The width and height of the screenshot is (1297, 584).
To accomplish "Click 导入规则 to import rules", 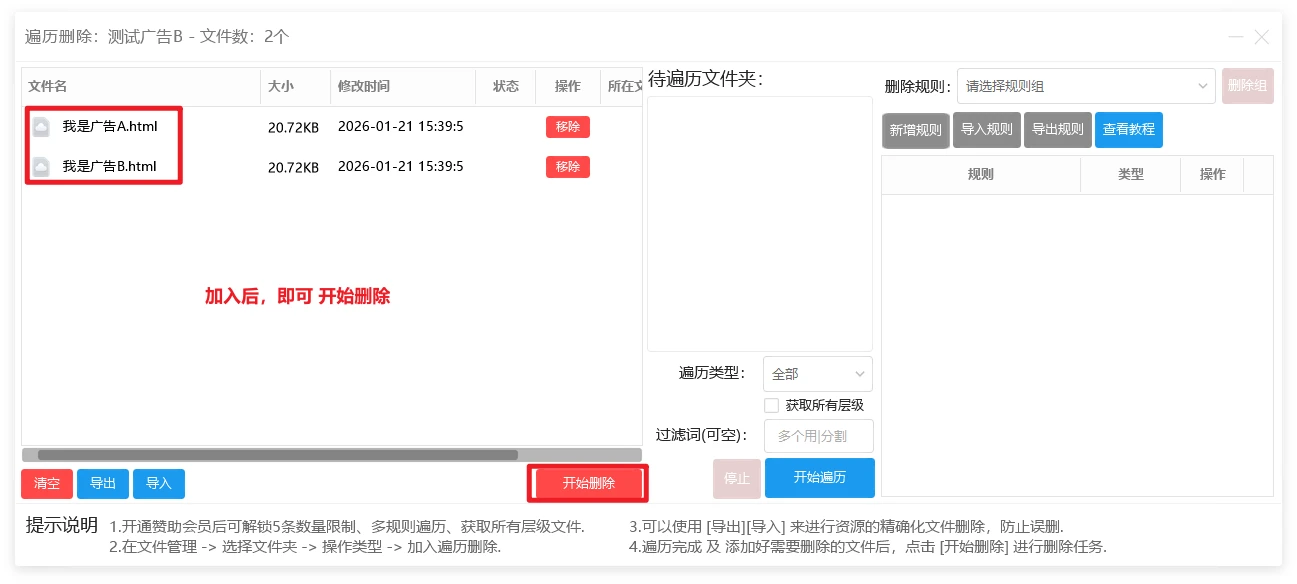I will click(986, 130).
